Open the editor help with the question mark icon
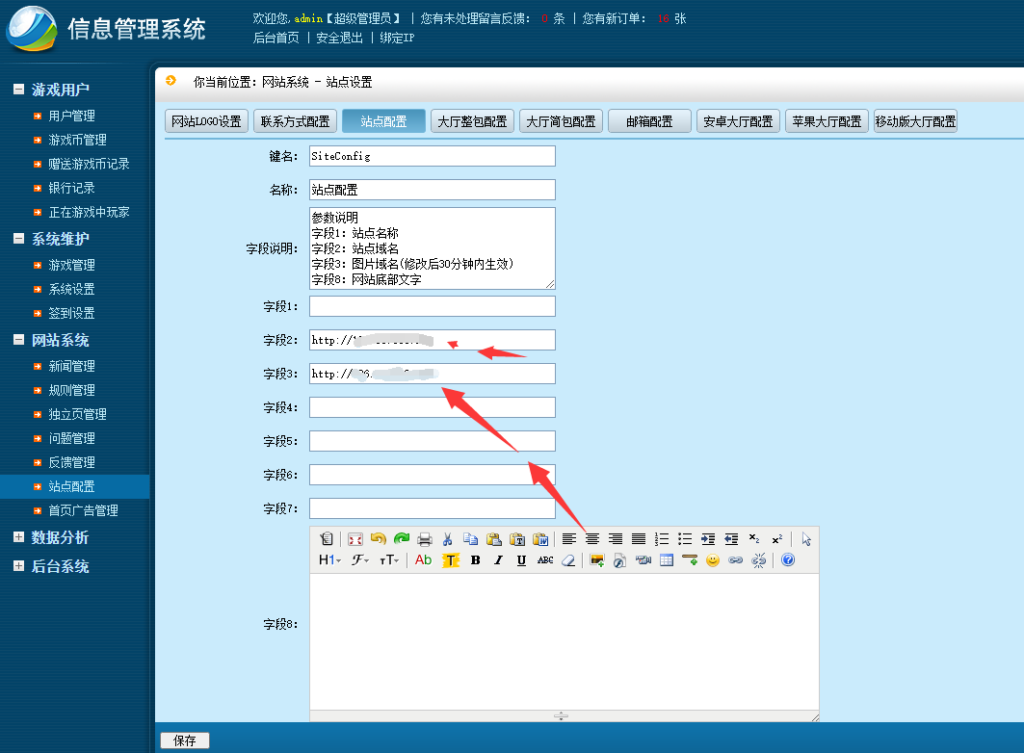Viewport: 1024px width, 753px height. (x=790, y=560)
